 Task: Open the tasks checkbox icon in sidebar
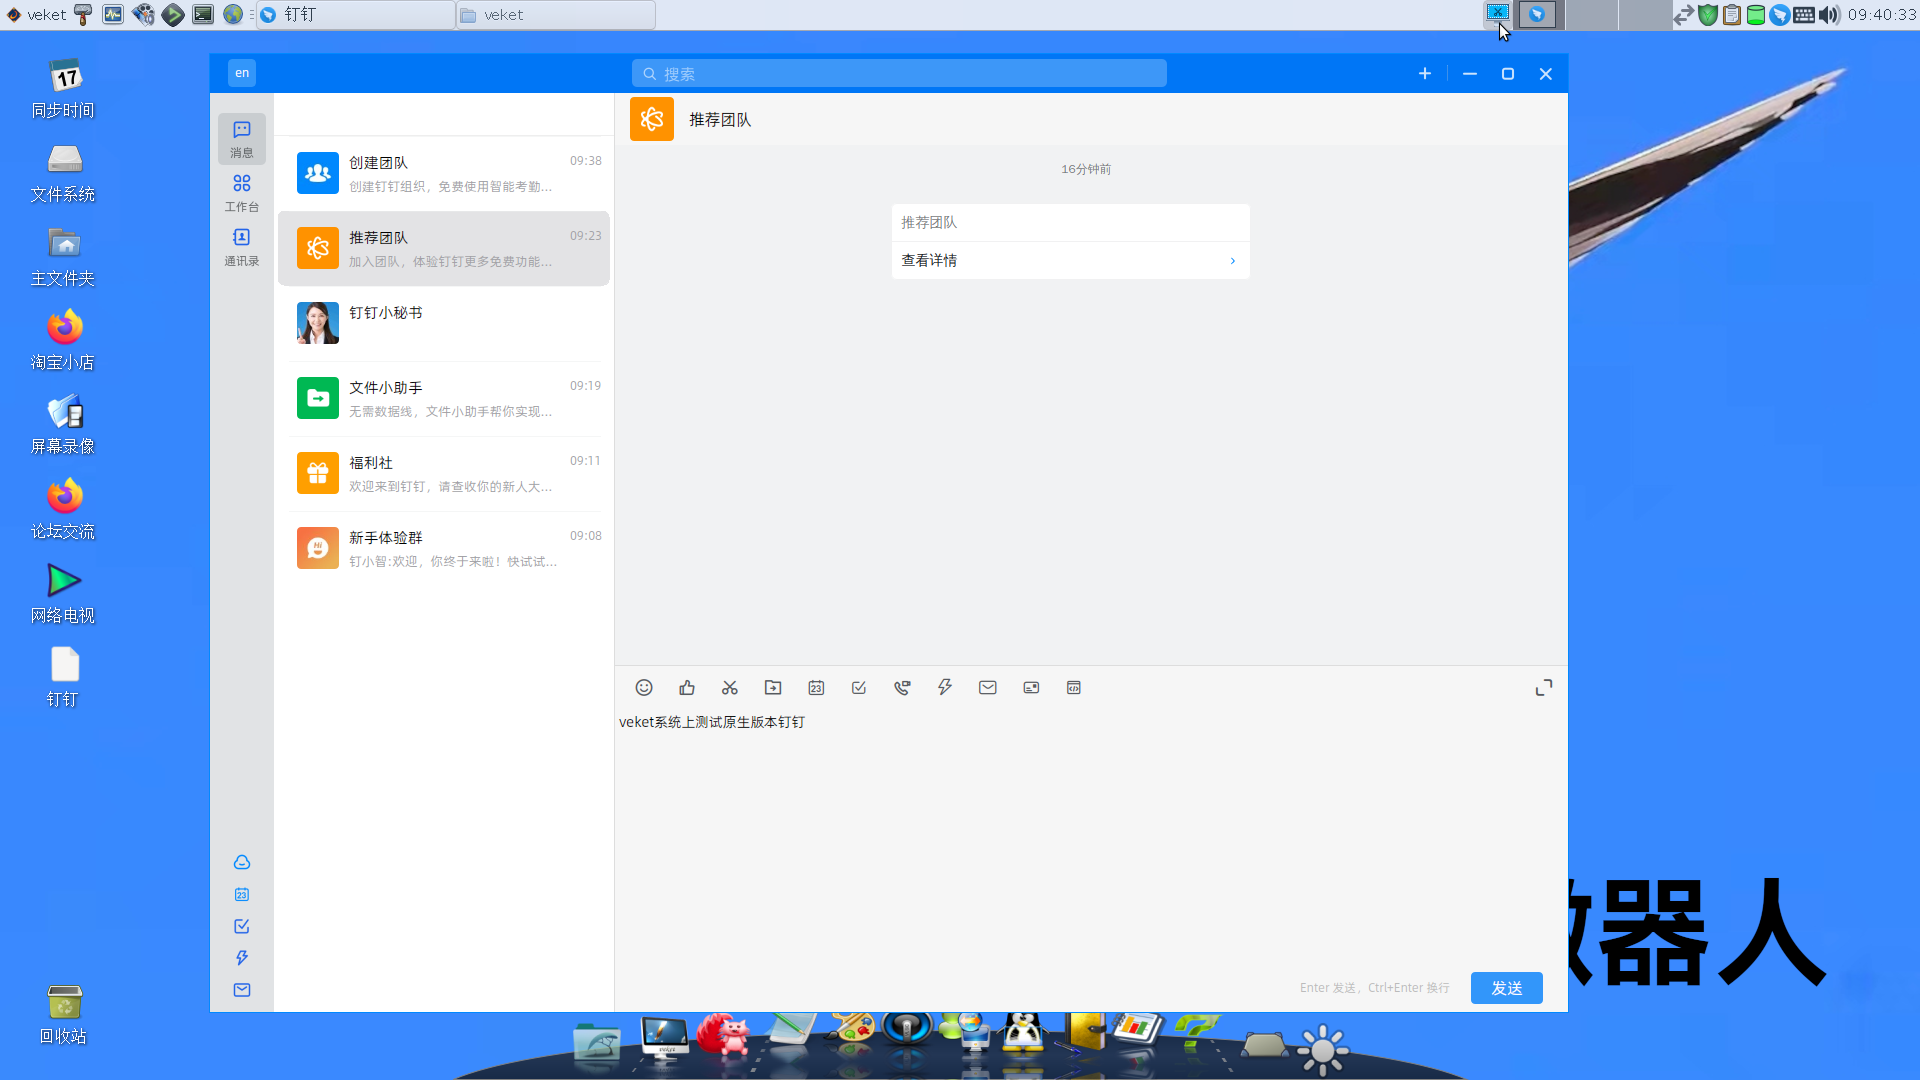[242, 926]
